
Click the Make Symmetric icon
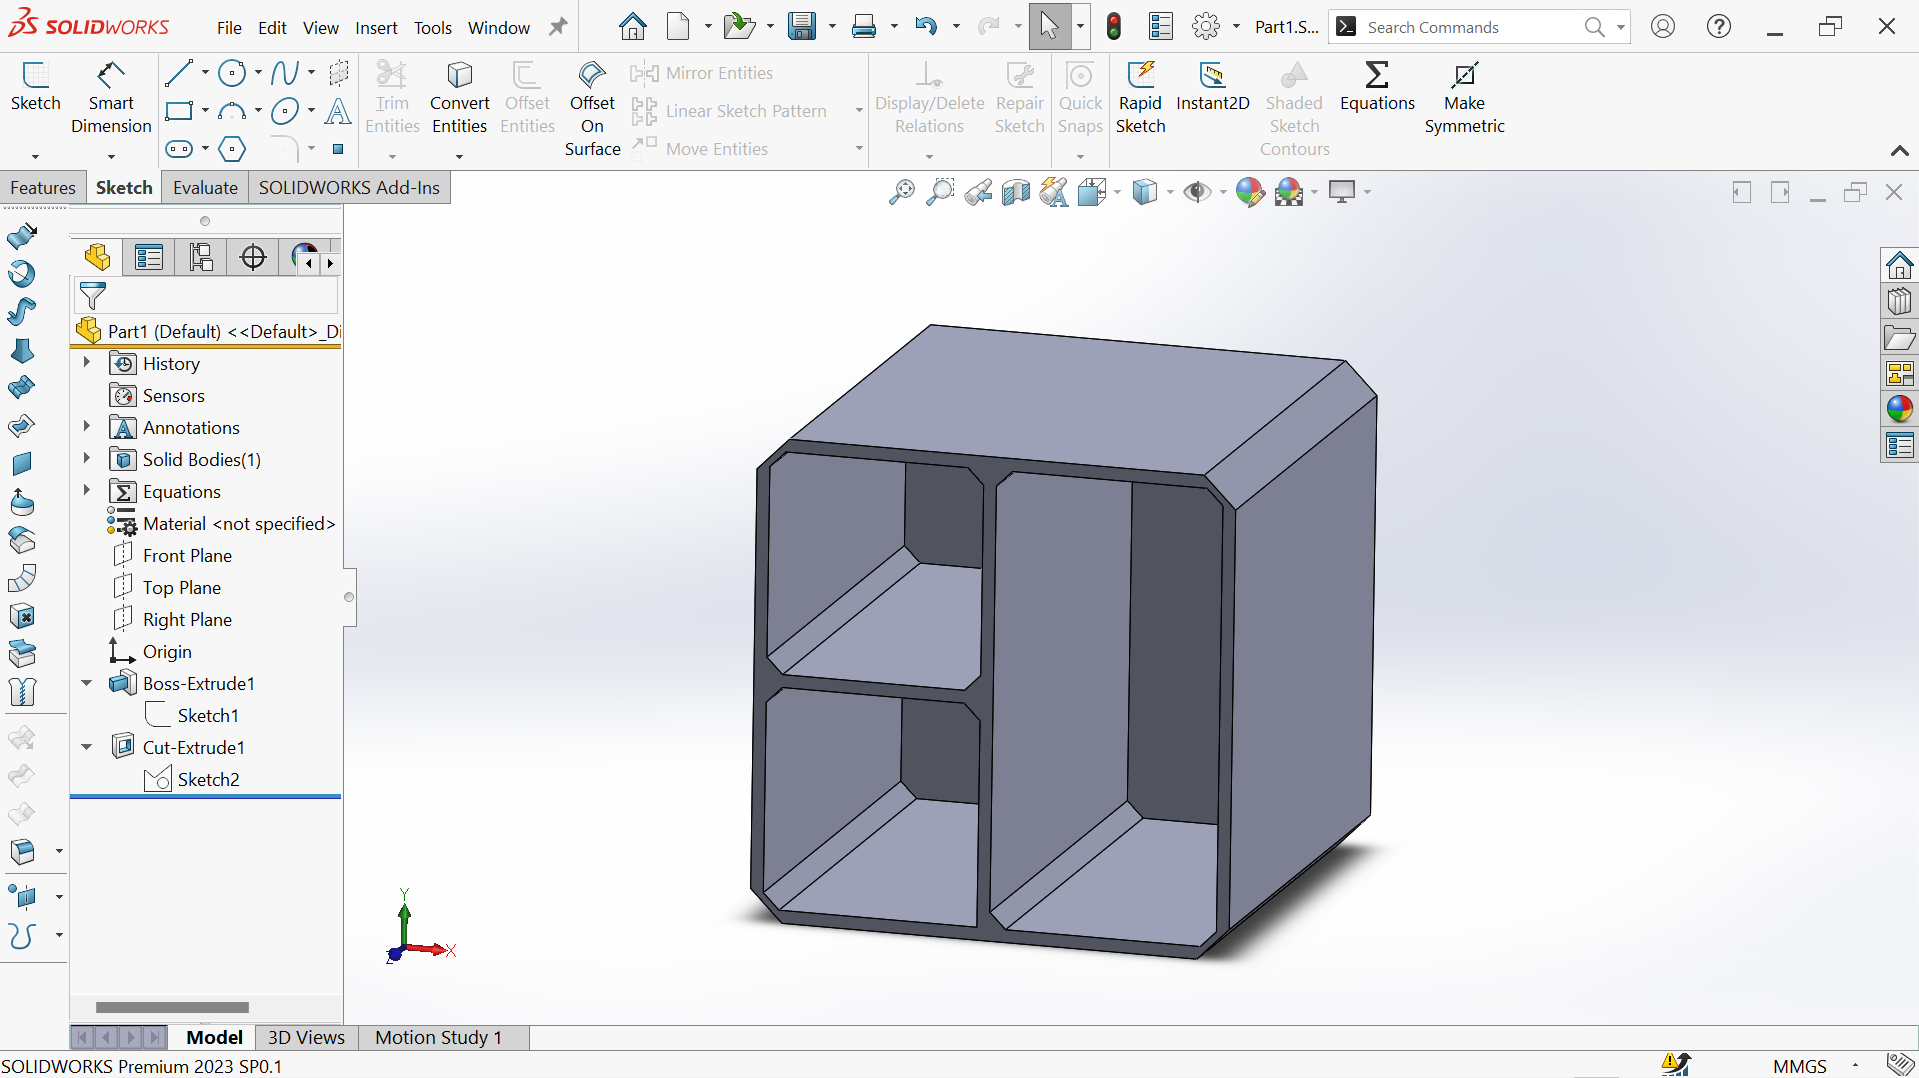click(1464, 98)
